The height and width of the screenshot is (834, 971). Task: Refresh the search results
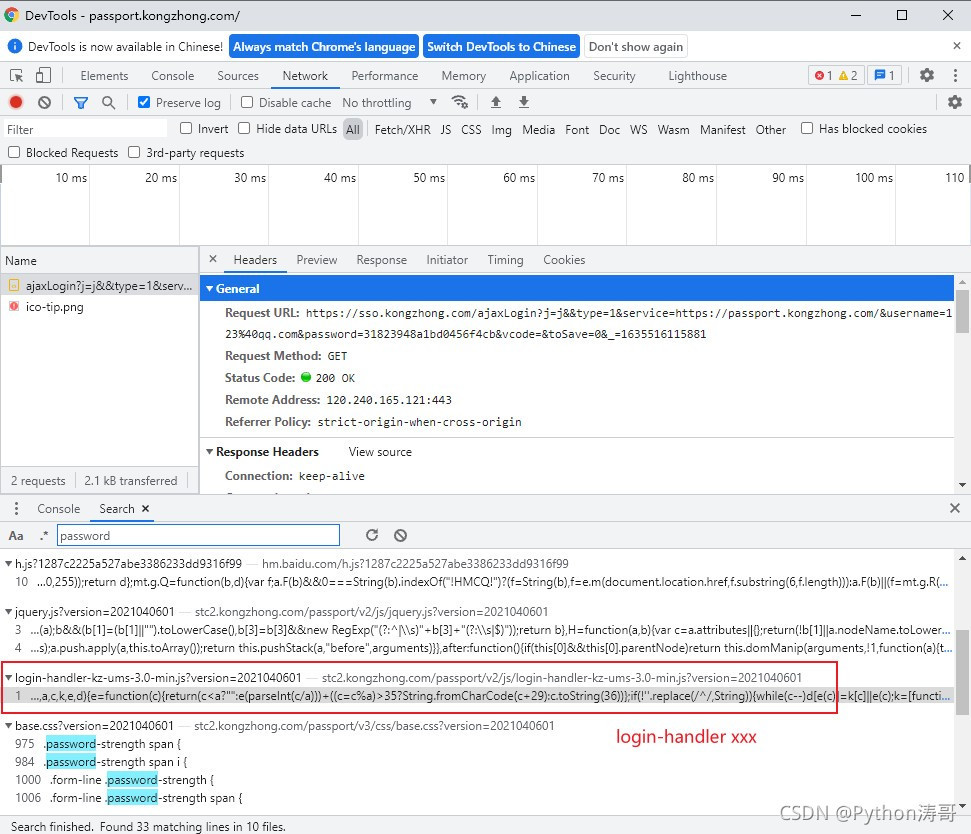pyautogui.click(x=372, y=535)
